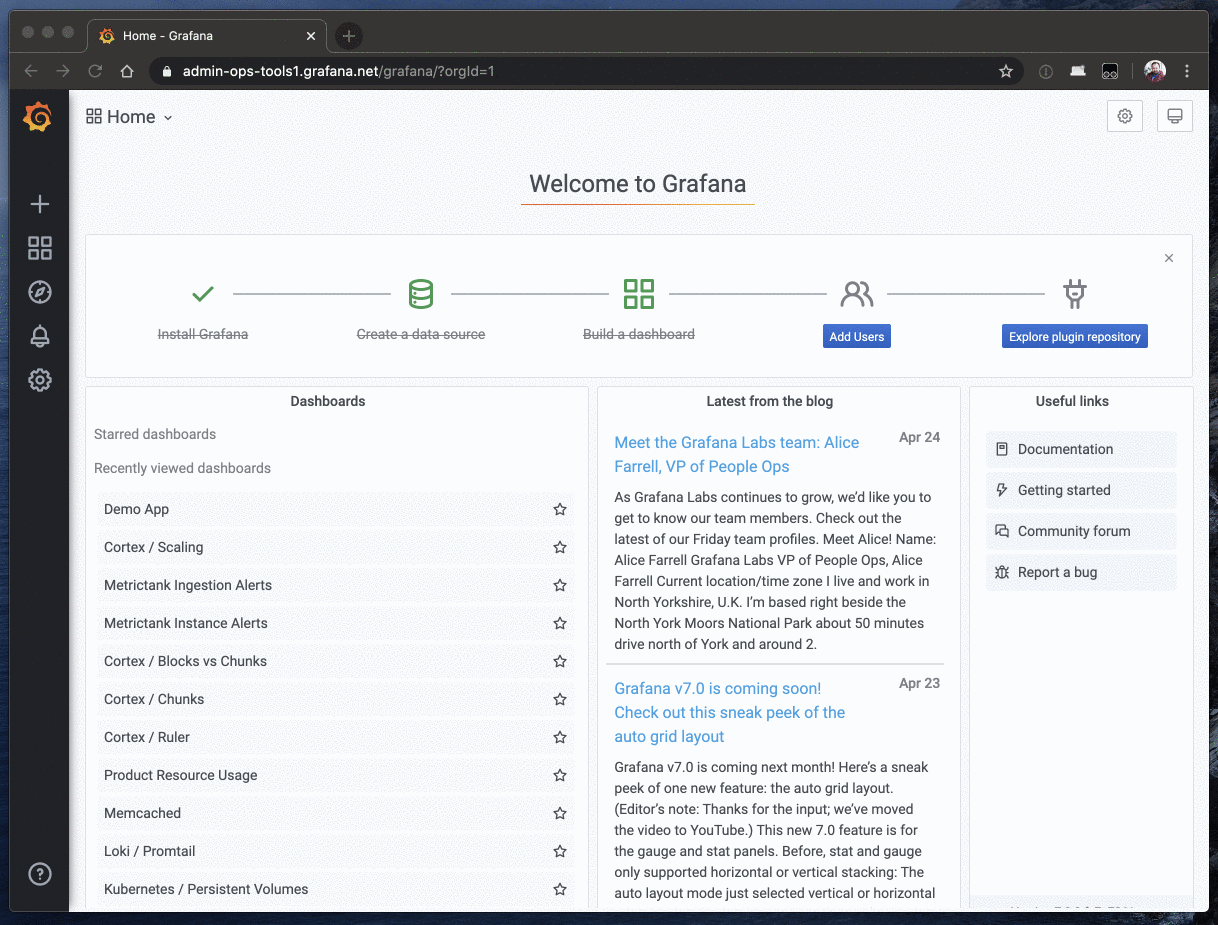Open Kubernetes / Persistent Volumes dashboard

206,889
